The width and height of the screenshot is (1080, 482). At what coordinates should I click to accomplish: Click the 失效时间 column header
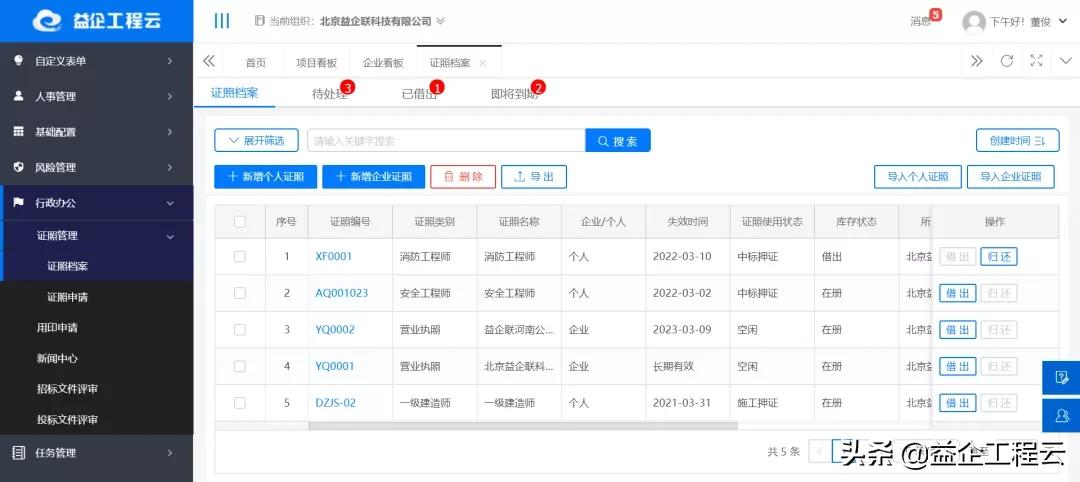[x=687, y=222]
